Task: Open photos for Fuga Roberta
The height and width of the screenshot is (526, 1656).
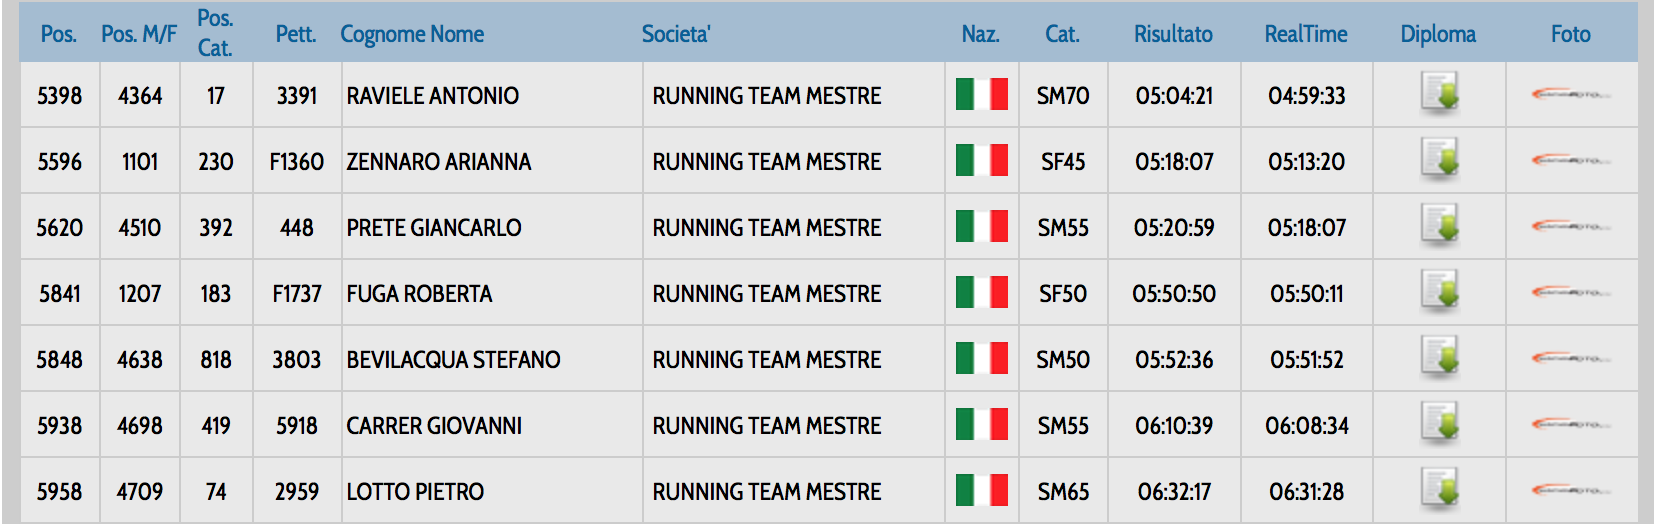Action: point(1570,293)
